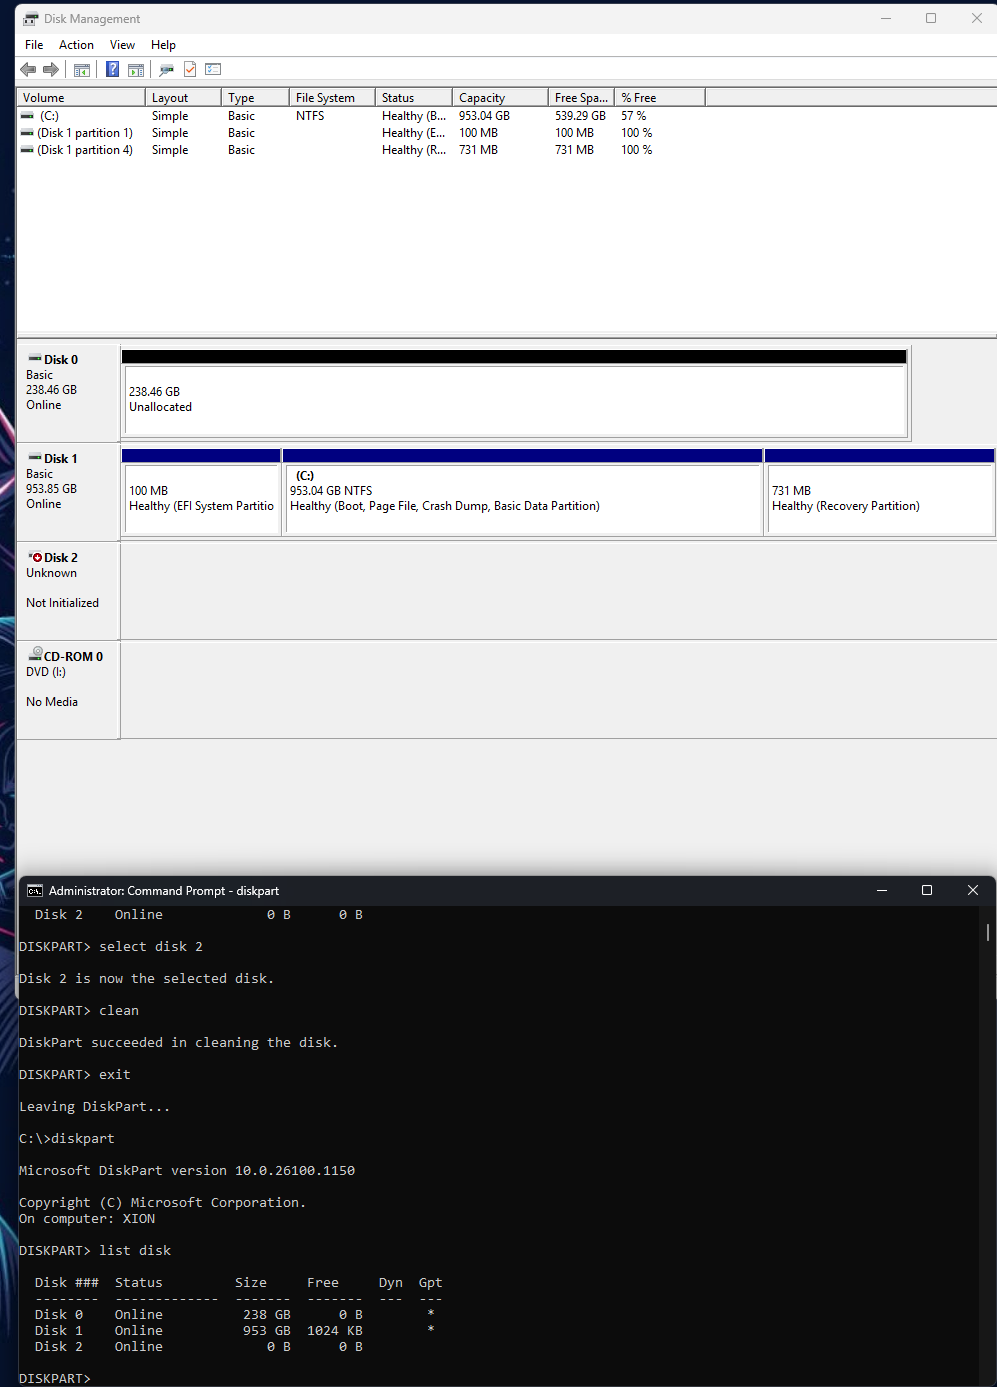Open the File menu
The width and height of the screenshot is (997, 1387).
(34, 45)
